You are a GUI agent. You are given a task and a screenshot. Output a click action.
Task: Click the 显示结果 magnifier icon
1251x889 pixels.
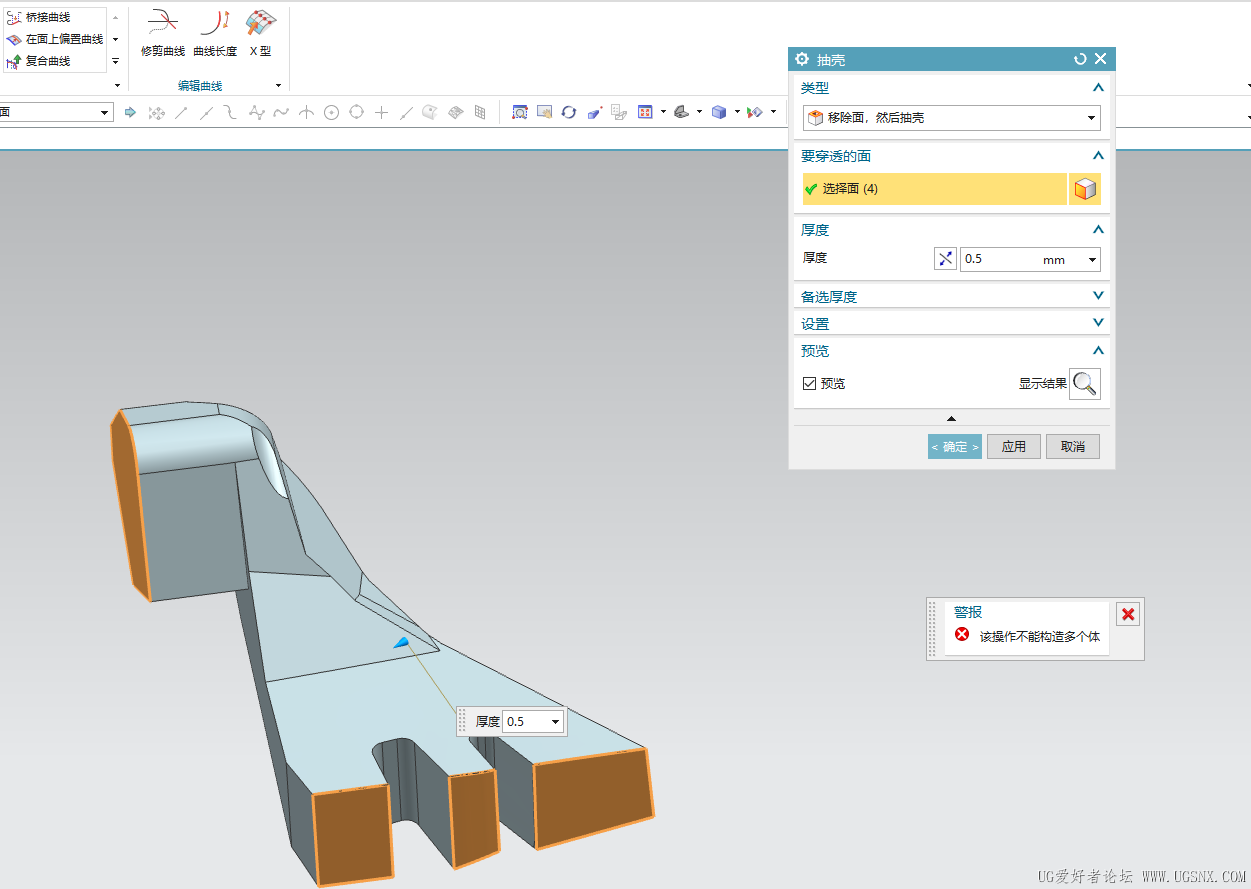click(1085, 384)
